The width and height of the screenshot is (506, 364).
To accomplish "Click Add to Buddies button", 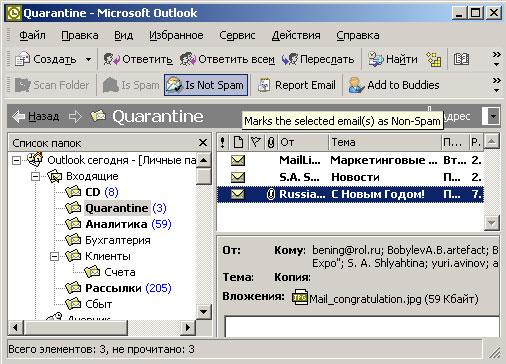I will click(394, 85).
